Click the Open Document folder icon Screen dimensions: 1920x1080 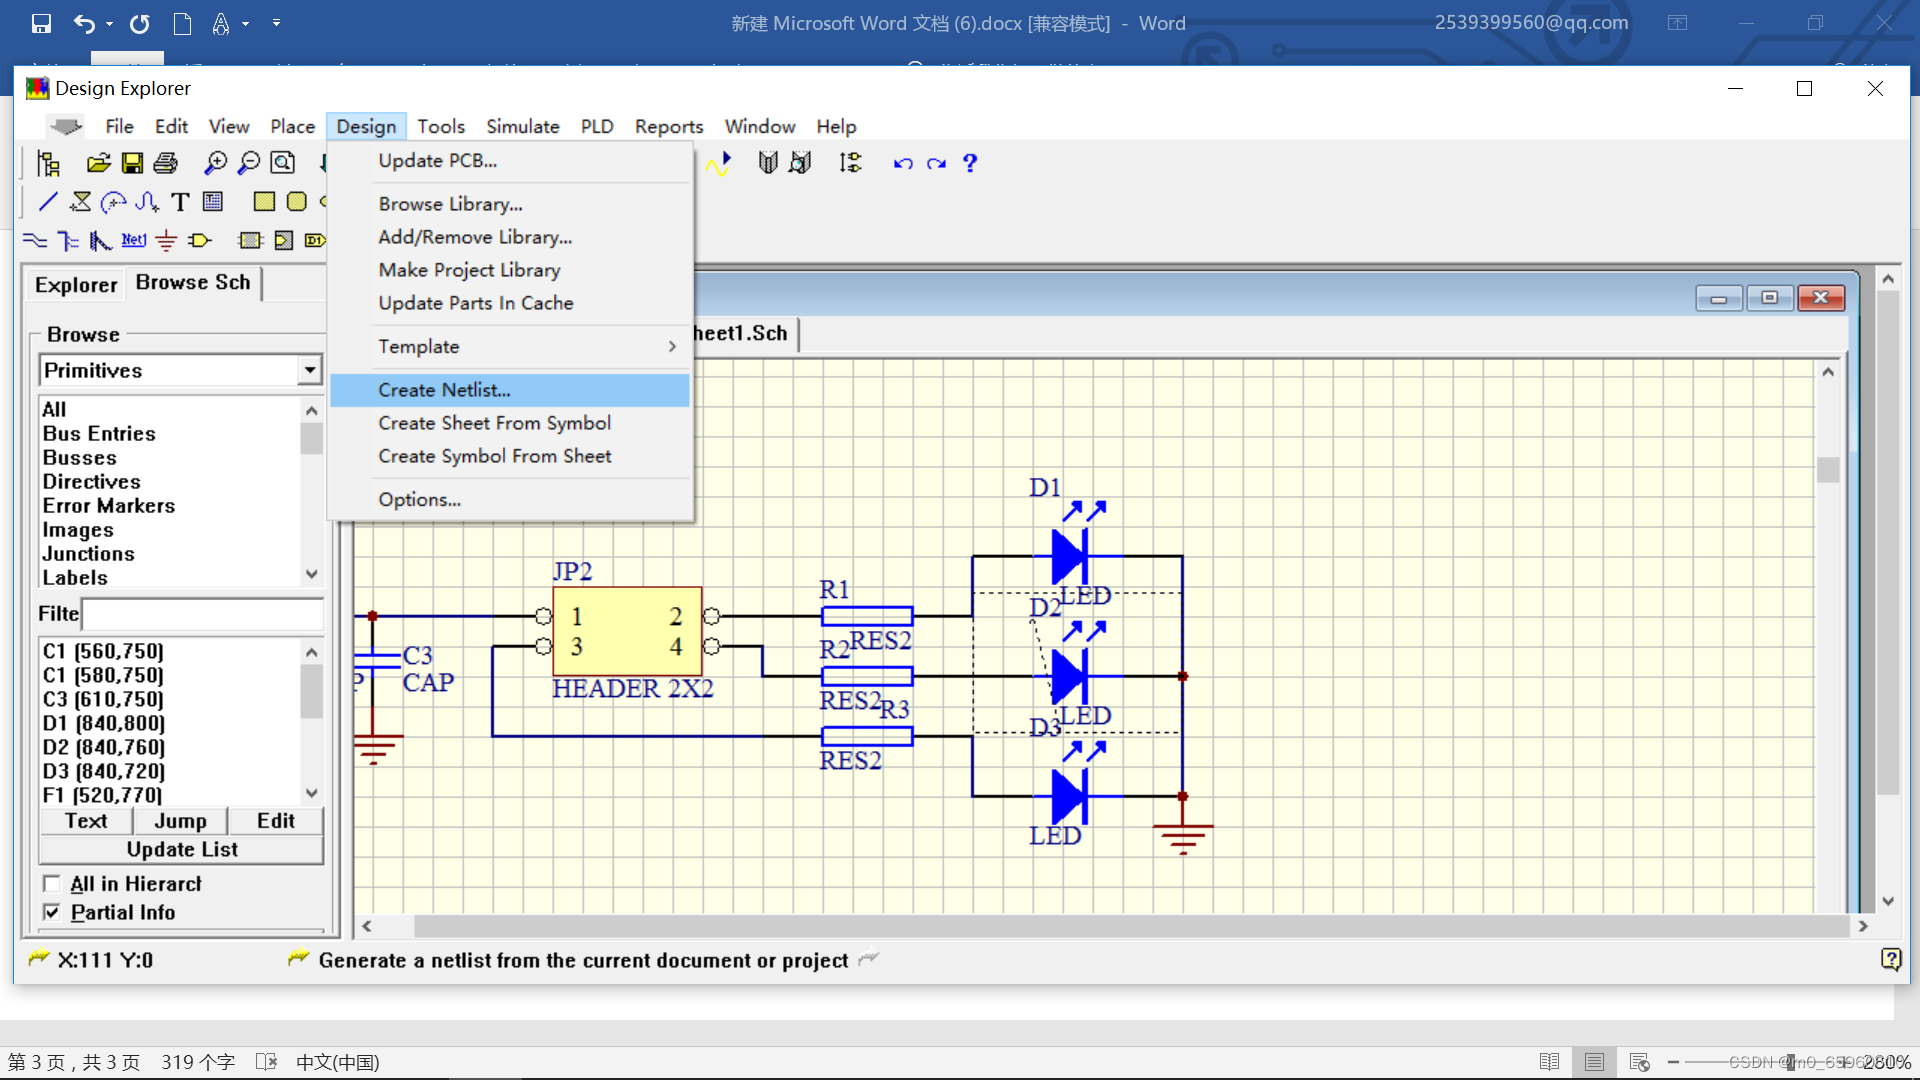[98, 163]
